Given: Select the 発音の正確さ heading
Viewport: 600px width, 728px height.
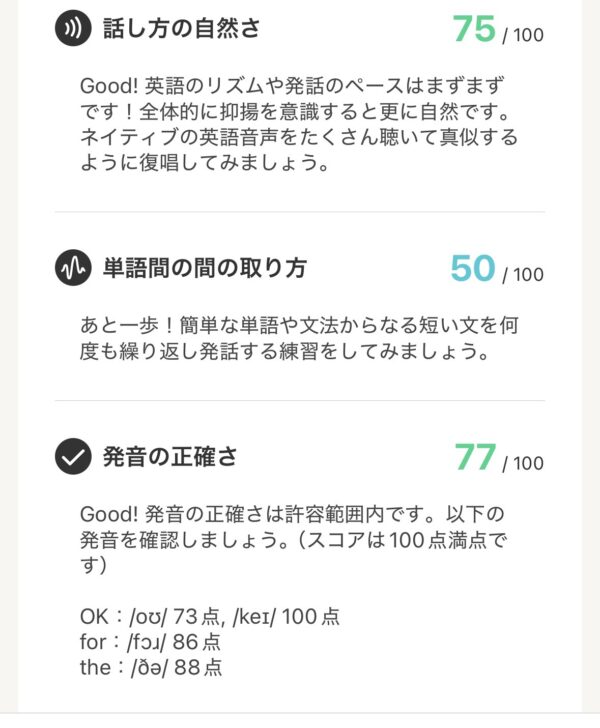Looking at the screenshot, I should click(x=170, y=457).
